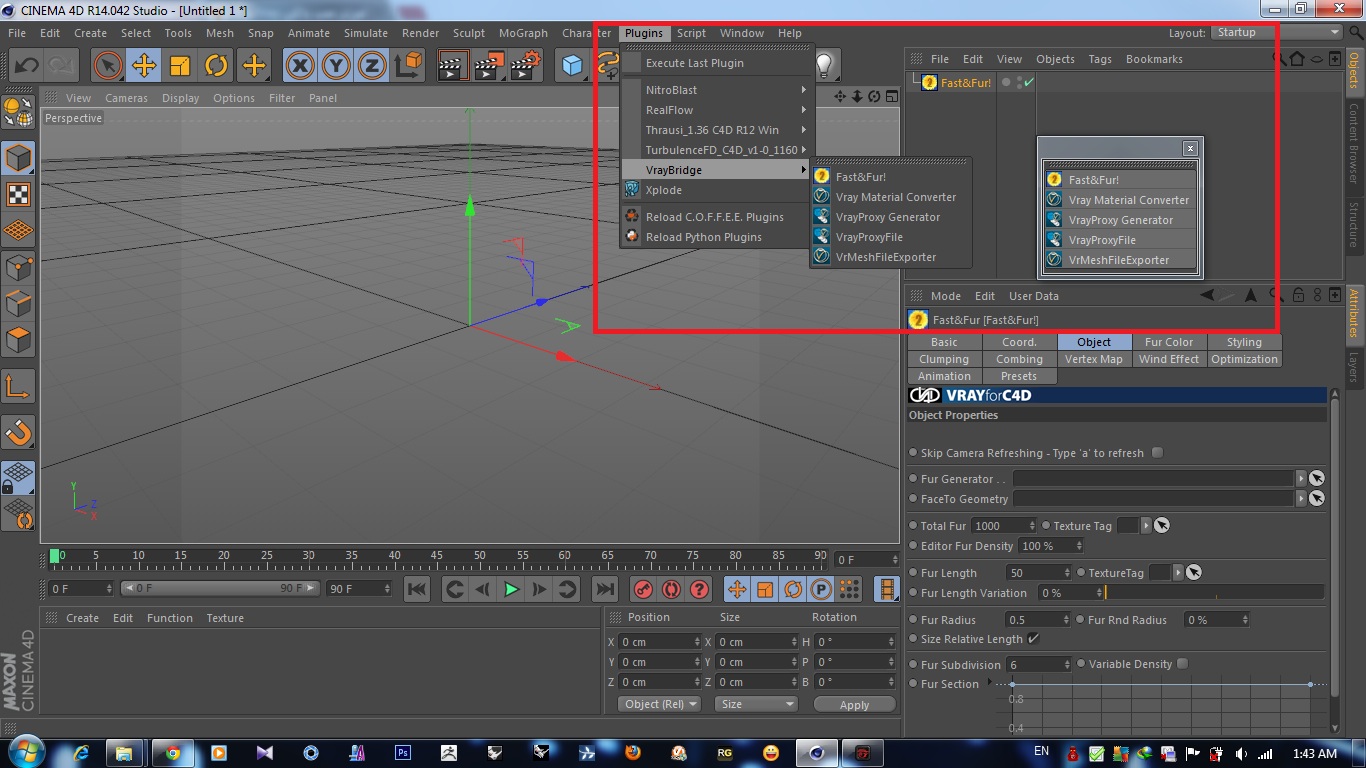Switch to Polygons mode

(x=19, y=339)
